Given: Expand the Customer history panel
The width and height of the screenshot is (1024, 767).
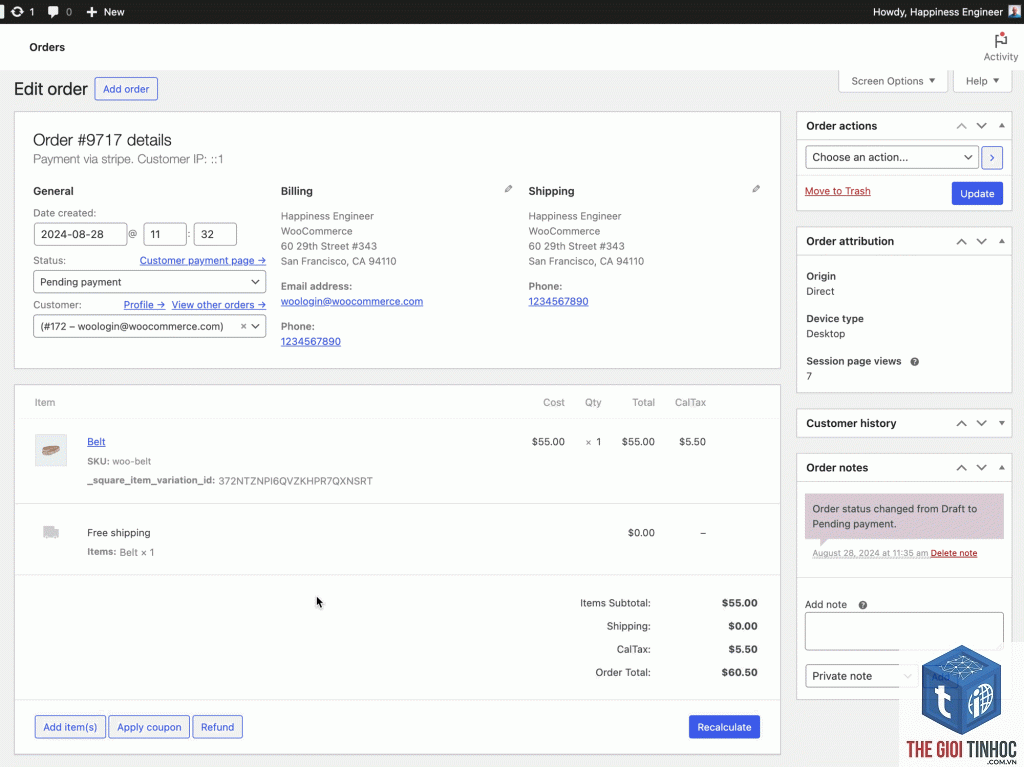Looking at the screenshot, I should pos(1001,423).
